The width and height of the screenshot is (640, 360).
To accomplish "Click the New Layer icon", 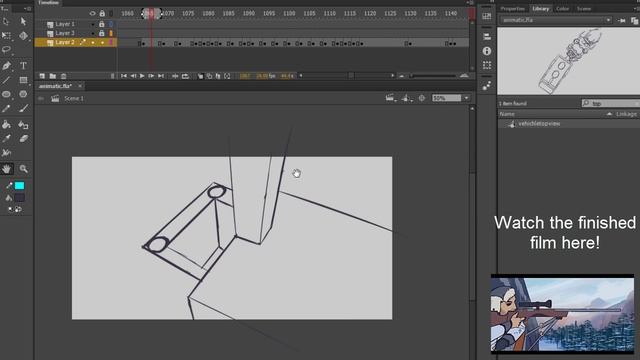I will tap(42, 76).
